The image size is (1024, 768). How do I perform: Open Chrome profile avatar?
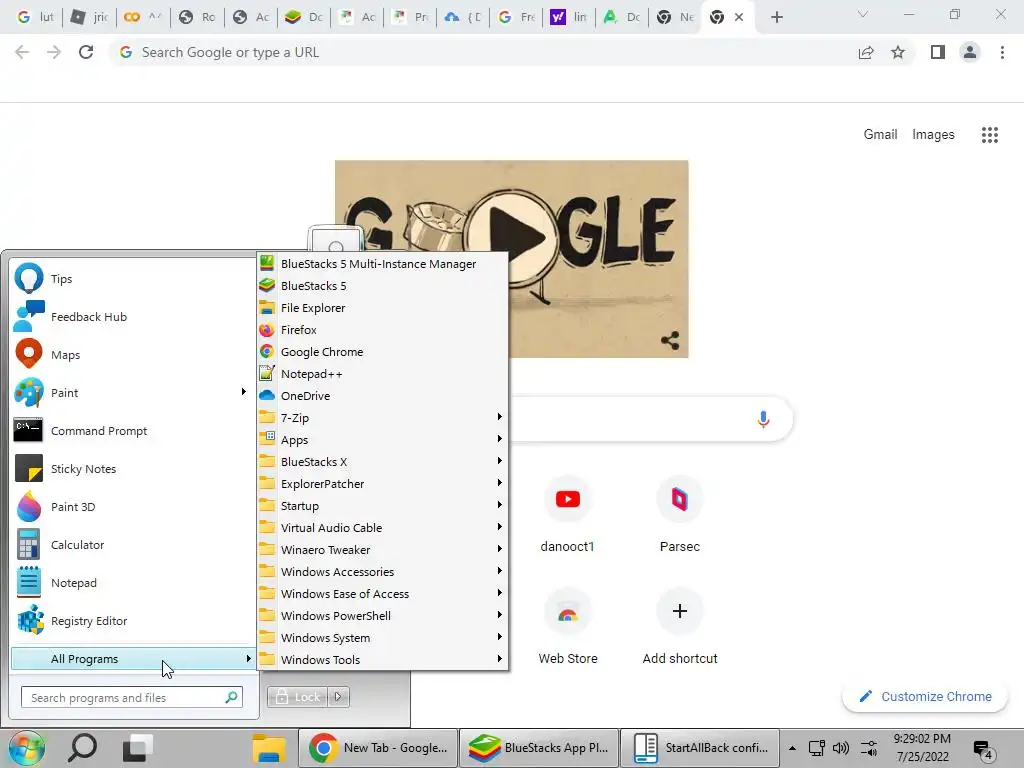point(970,52)
